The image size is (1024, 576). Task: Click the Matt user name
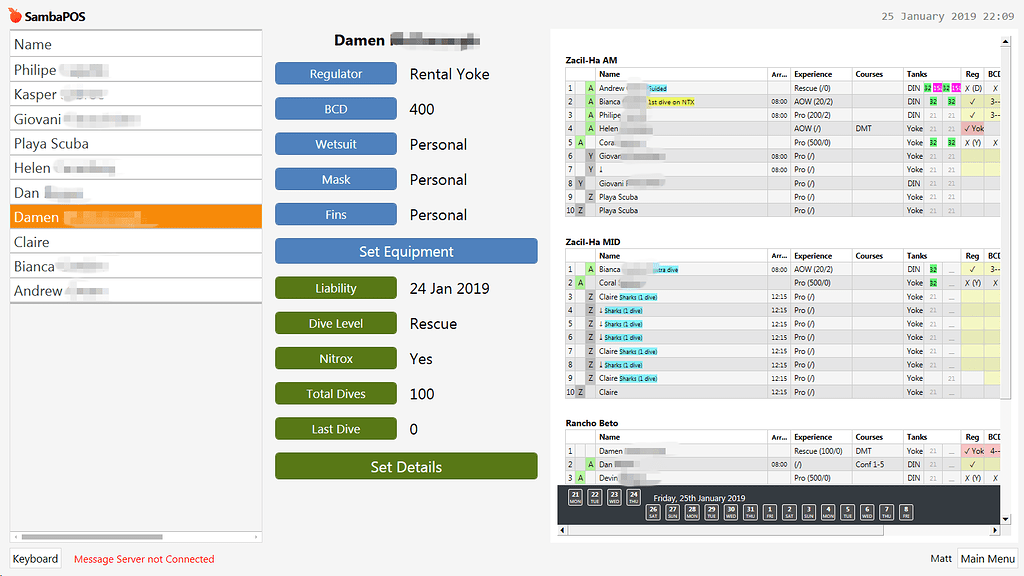click(941, 558)
